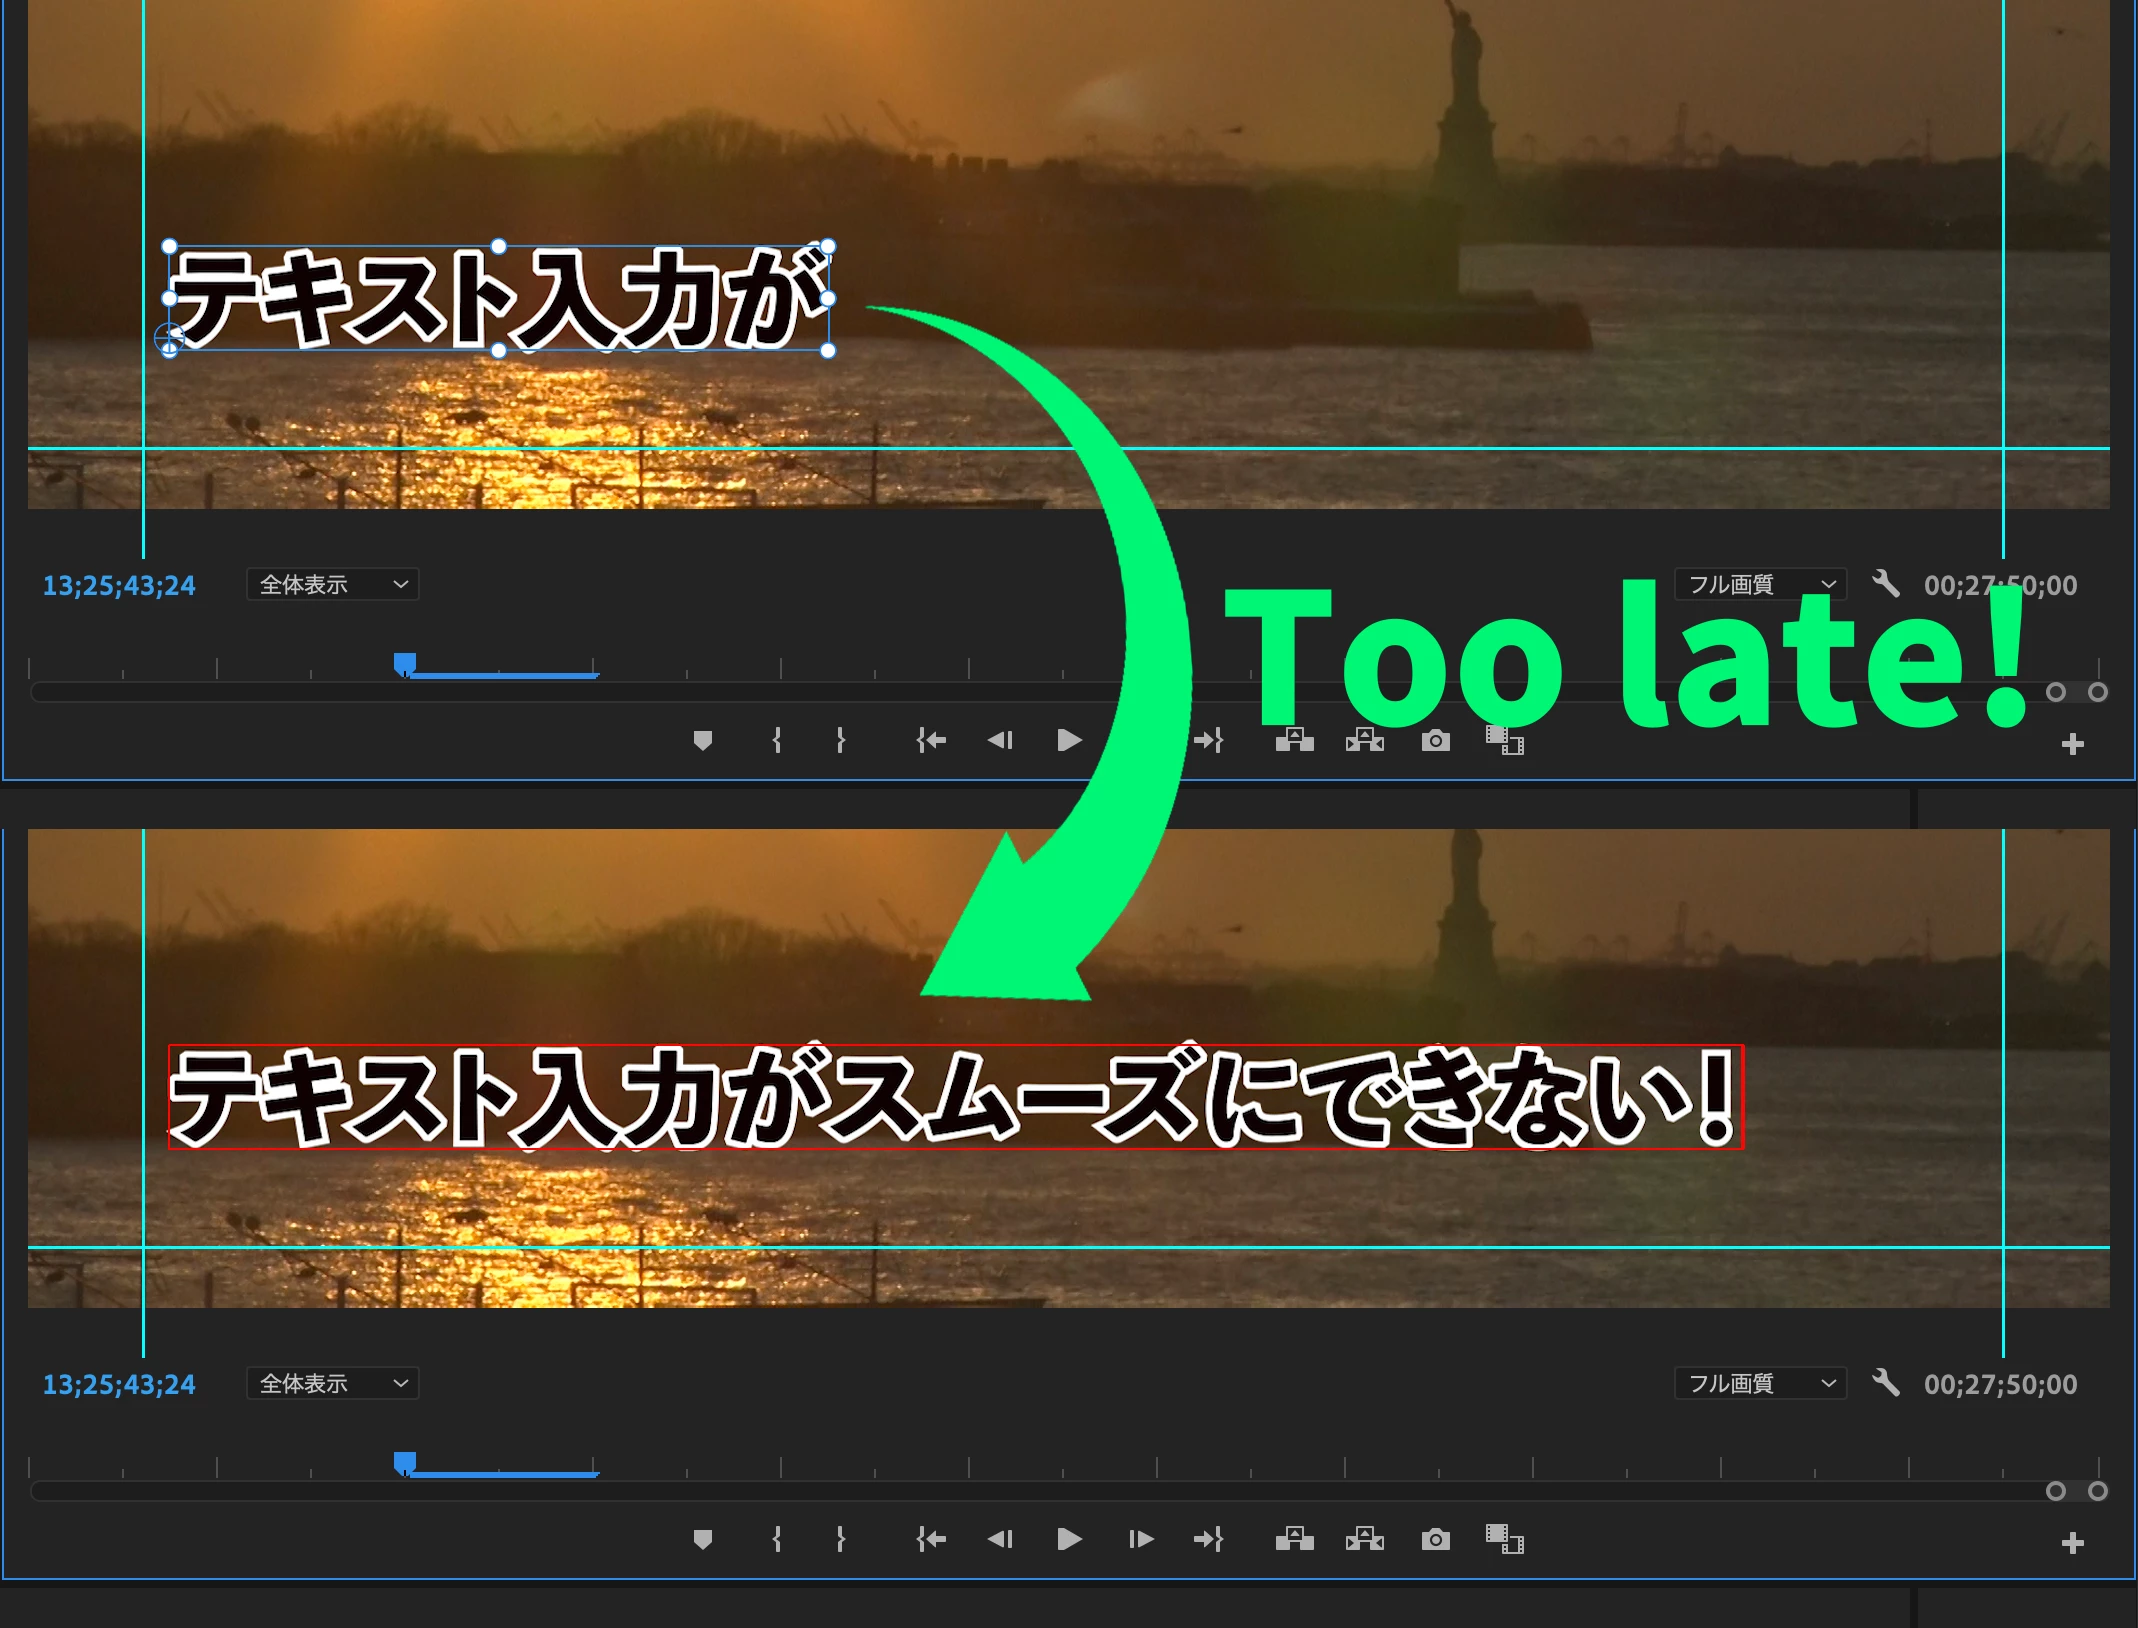Open Button Editor plus in lower monitor
2138x1628 pixels.
coord(2072,1543)
